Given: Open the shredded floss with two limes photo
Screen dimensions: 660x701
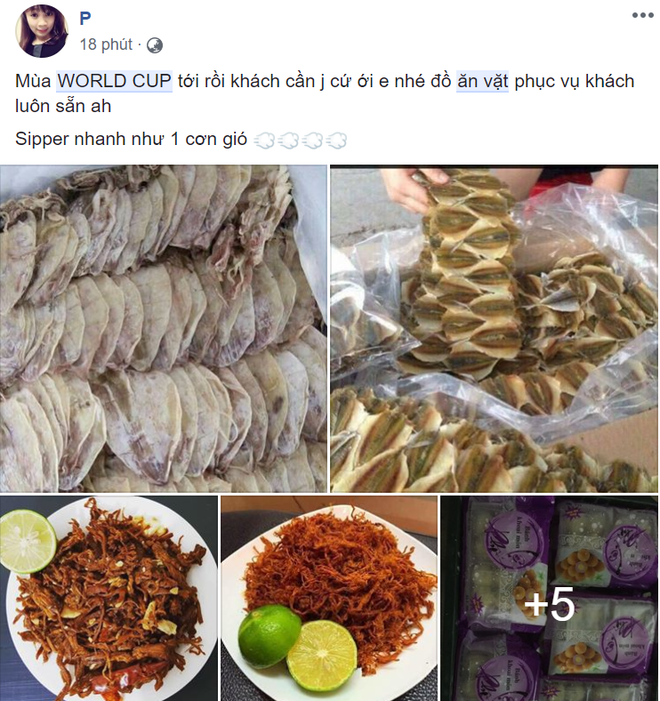Looking at the screenshot, I should (x=329, y=598).
